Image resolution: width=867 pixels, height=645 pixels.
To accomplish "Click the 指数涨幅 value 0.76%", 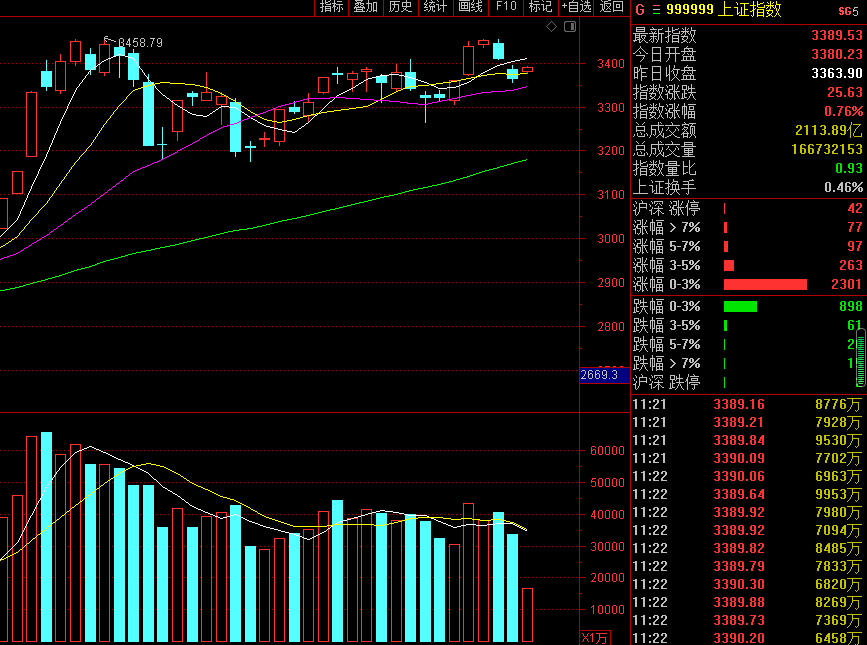I will (844, 111).
